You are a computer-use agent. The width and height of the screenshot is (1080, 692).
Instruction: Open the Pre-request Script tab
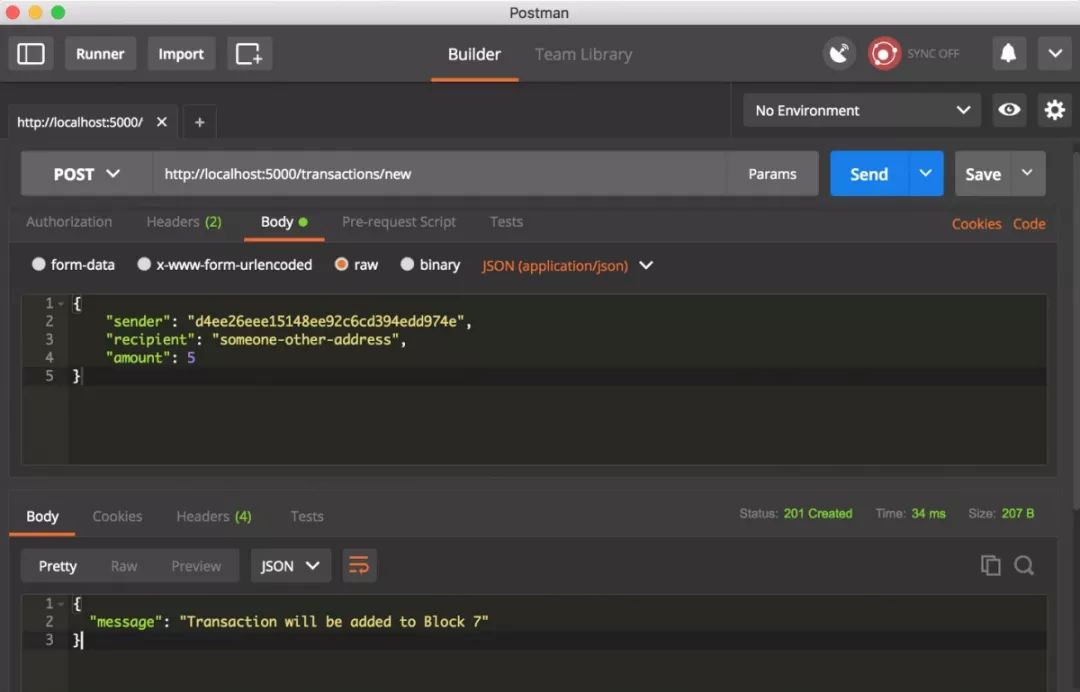(x=399, y=222)
